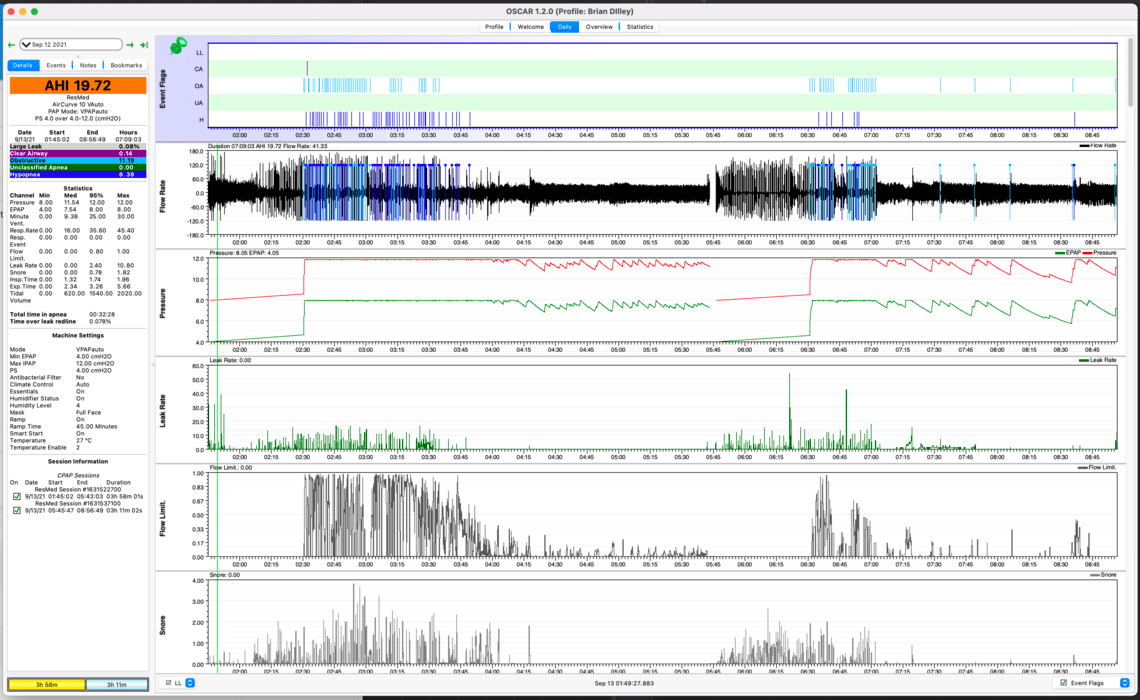The height and width of the screenshot is (700, 1140).
Task: Open the Event Flags selector at bottom right
Action: click(1125, 683)
